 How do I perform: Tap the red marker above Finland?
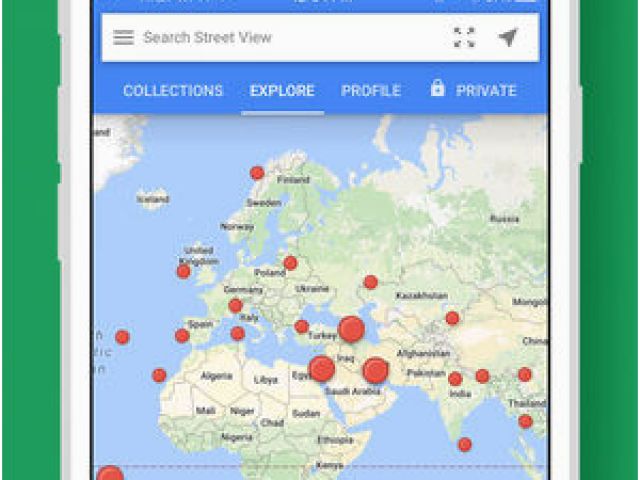[257, 173]
